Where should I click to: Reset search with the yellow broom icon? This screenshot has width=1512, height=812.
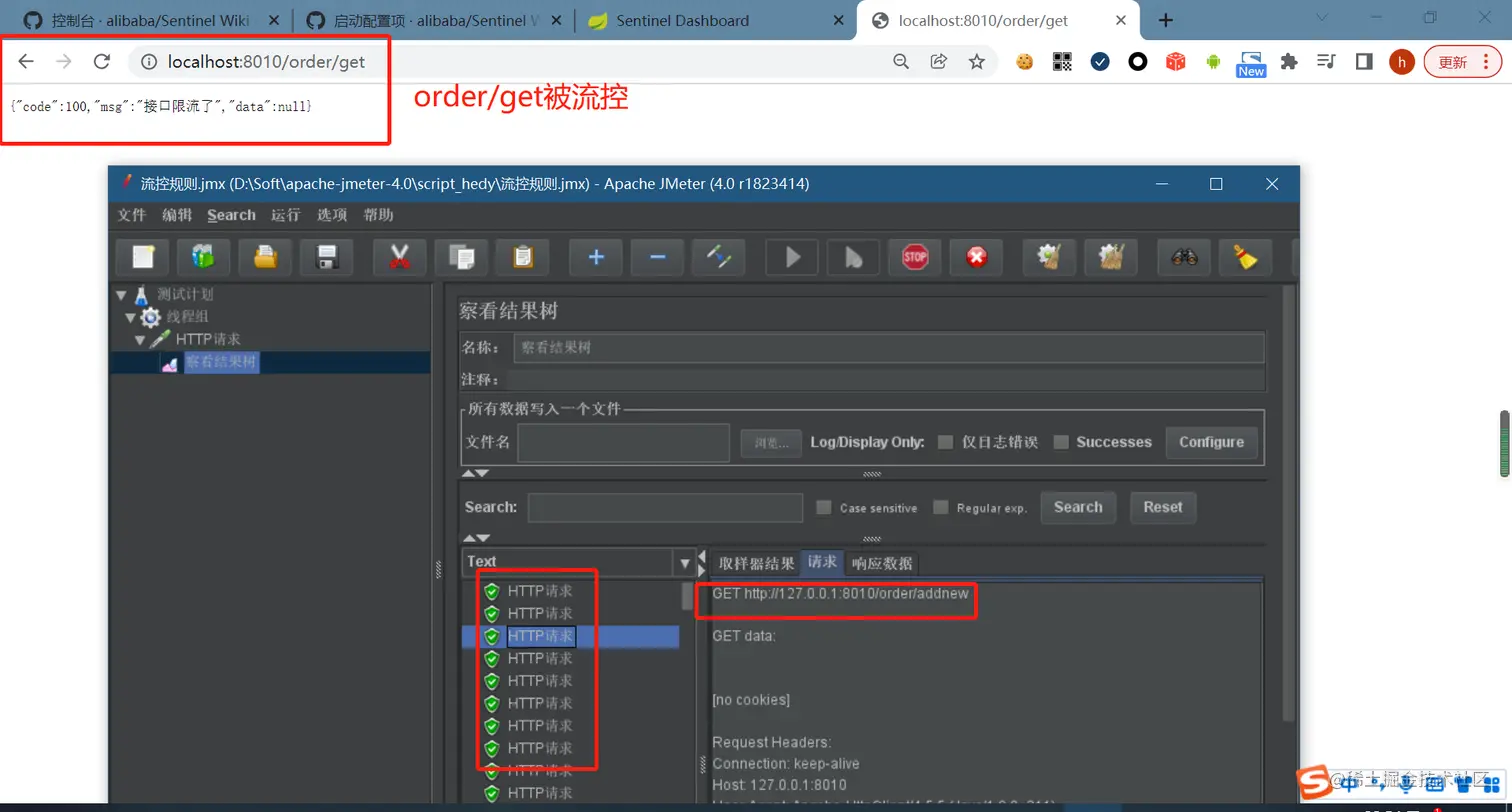[1245, 257]
